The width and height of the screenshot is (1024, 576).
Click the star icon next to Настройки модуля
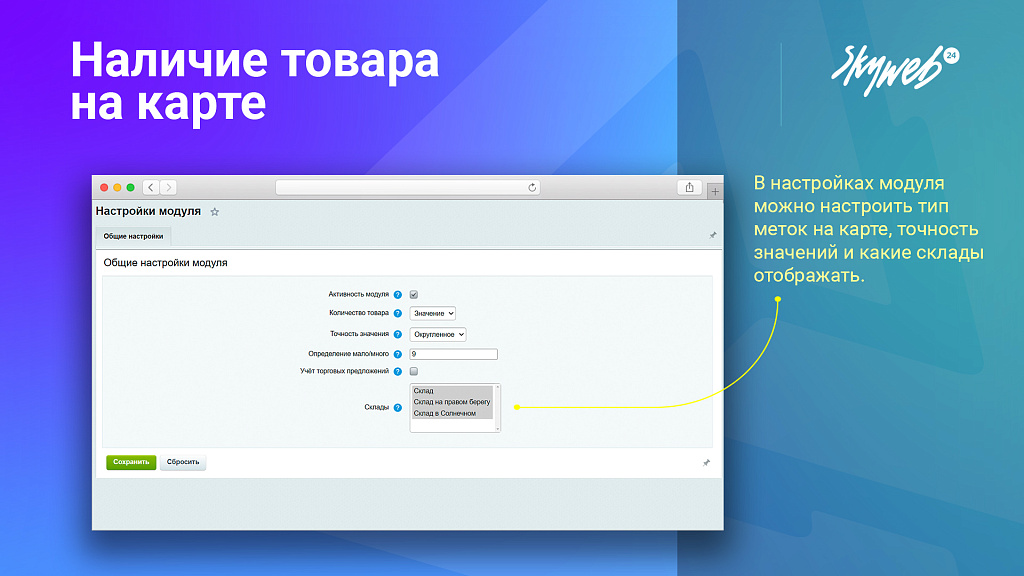pyautogui.click(x=215, y=211)
